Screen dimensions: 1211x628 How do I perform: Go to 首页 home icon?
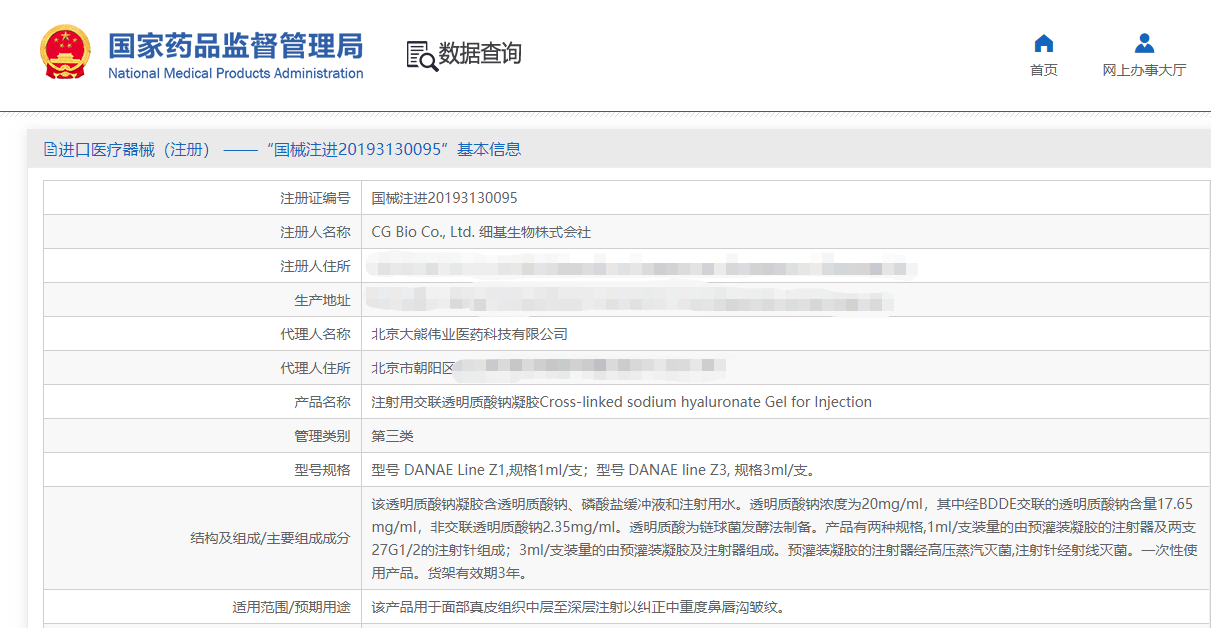[1044, 43]
